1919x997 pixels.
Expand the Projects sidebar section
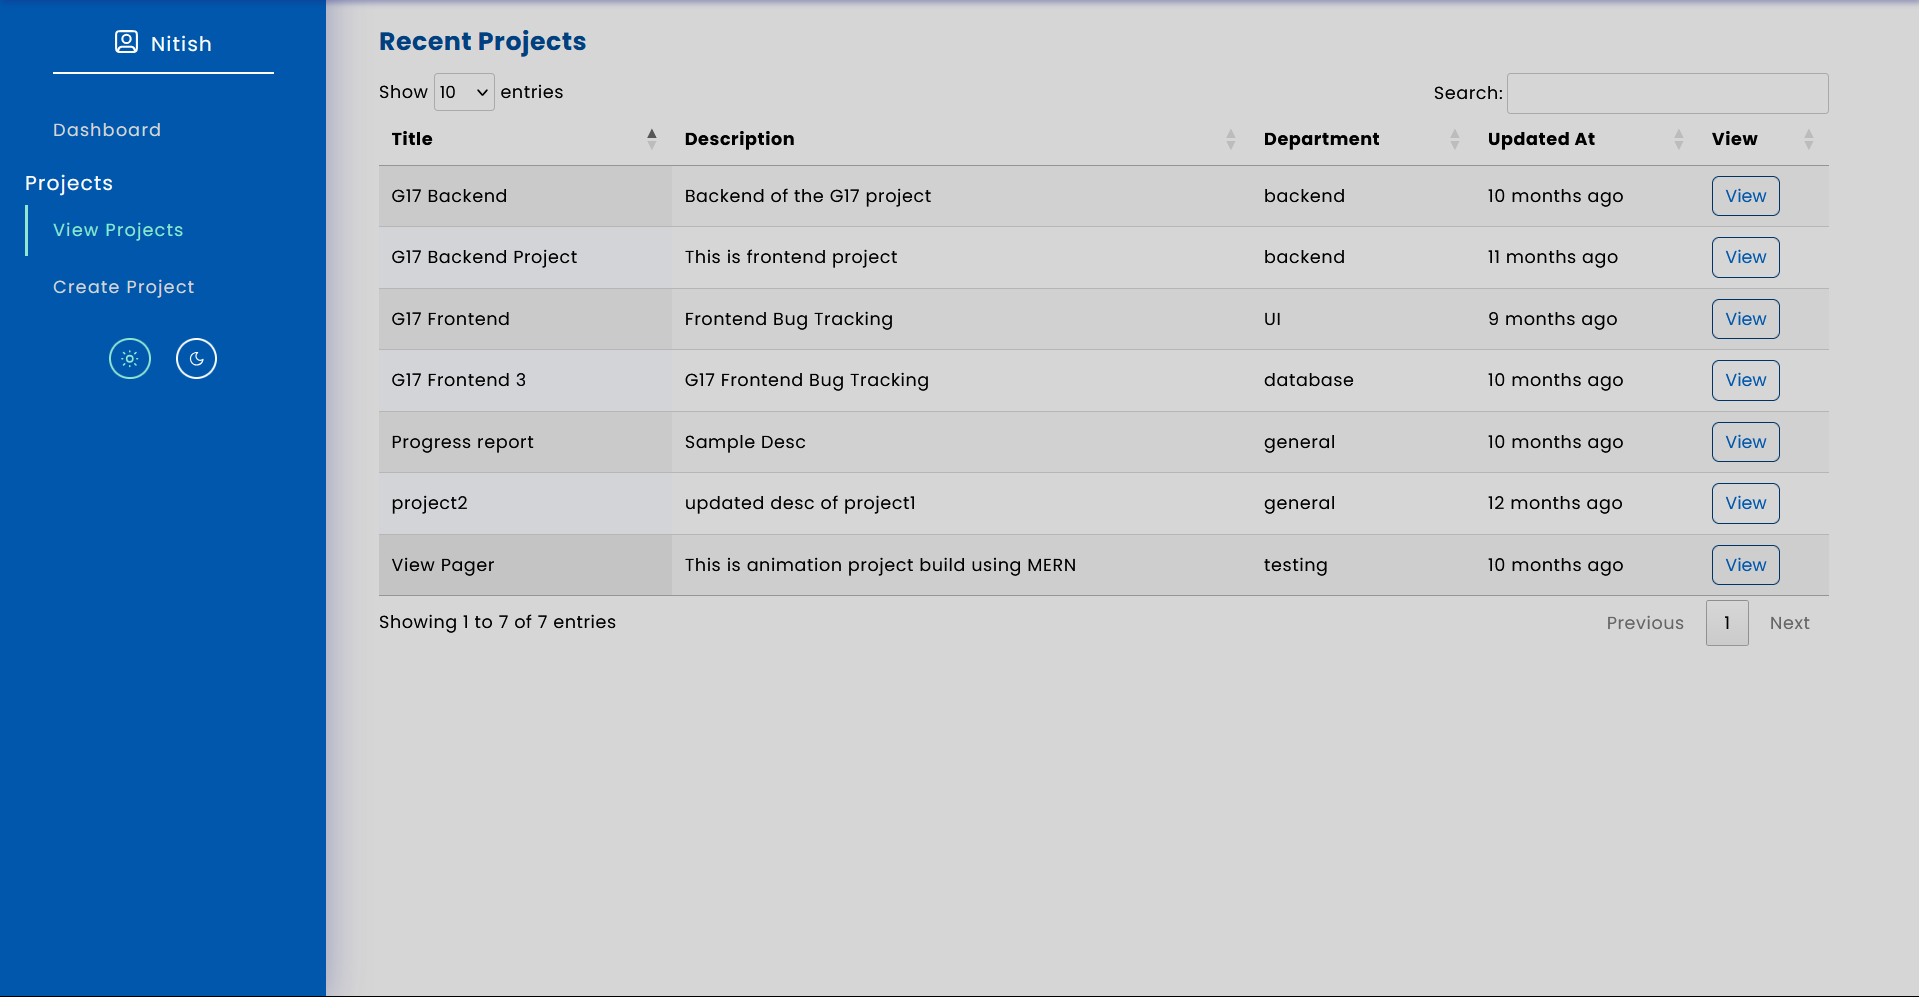(x=69, y=183)
